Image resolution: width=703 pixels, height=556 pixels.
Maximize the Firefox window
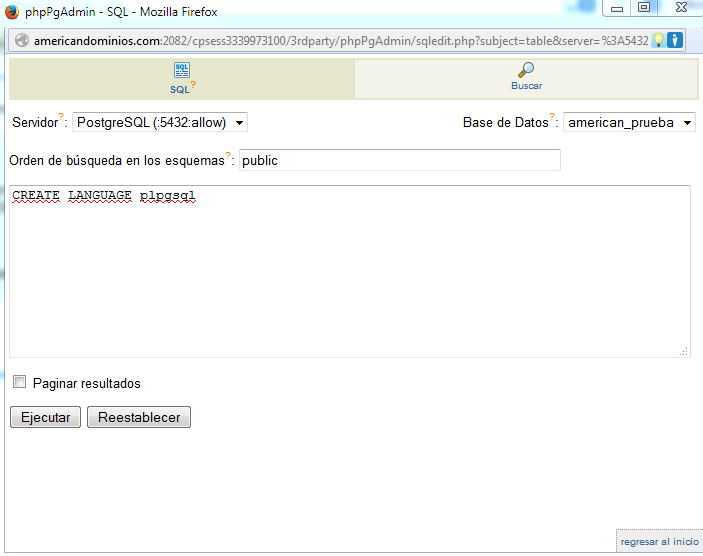644,8
